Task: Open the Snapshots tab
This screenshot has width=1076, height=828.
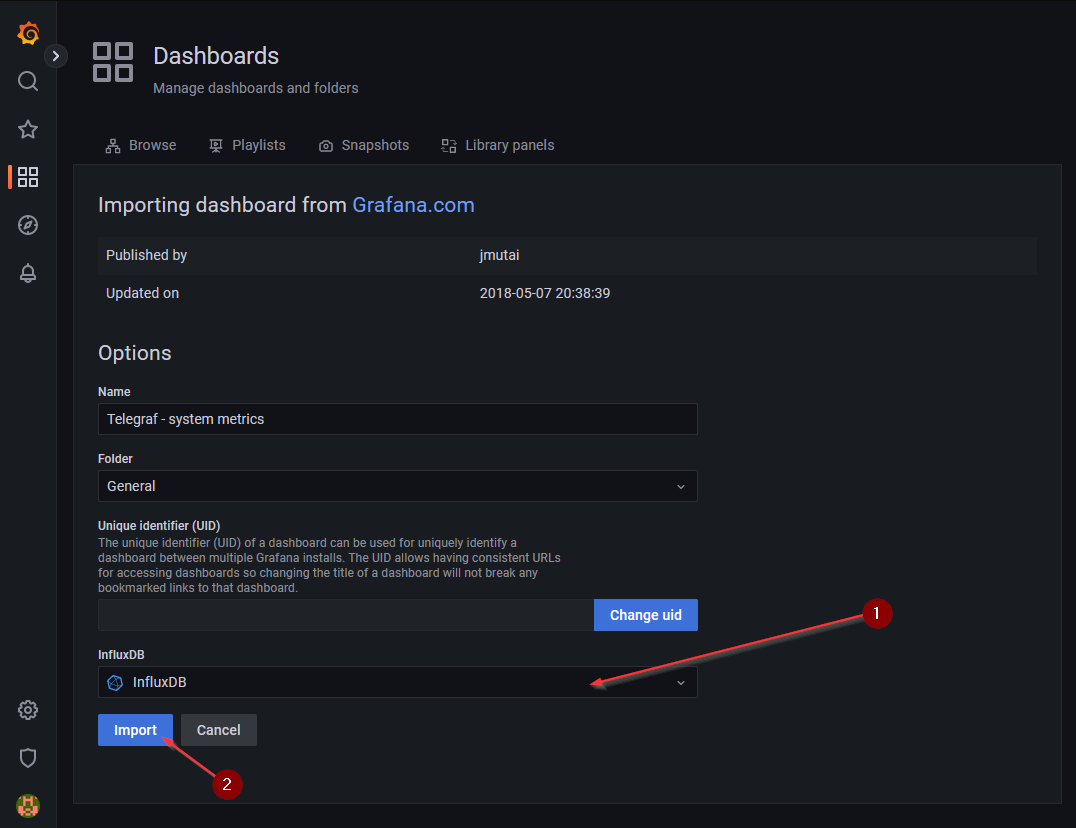Action: (x=364, y=145)
